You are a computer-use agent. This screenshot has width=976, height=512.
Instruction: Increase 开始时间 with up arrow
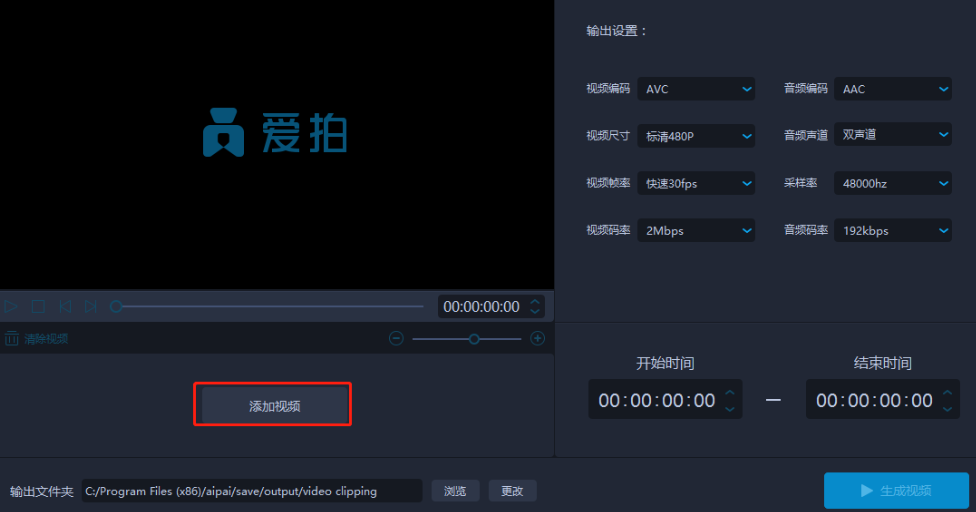pos(730,393)
